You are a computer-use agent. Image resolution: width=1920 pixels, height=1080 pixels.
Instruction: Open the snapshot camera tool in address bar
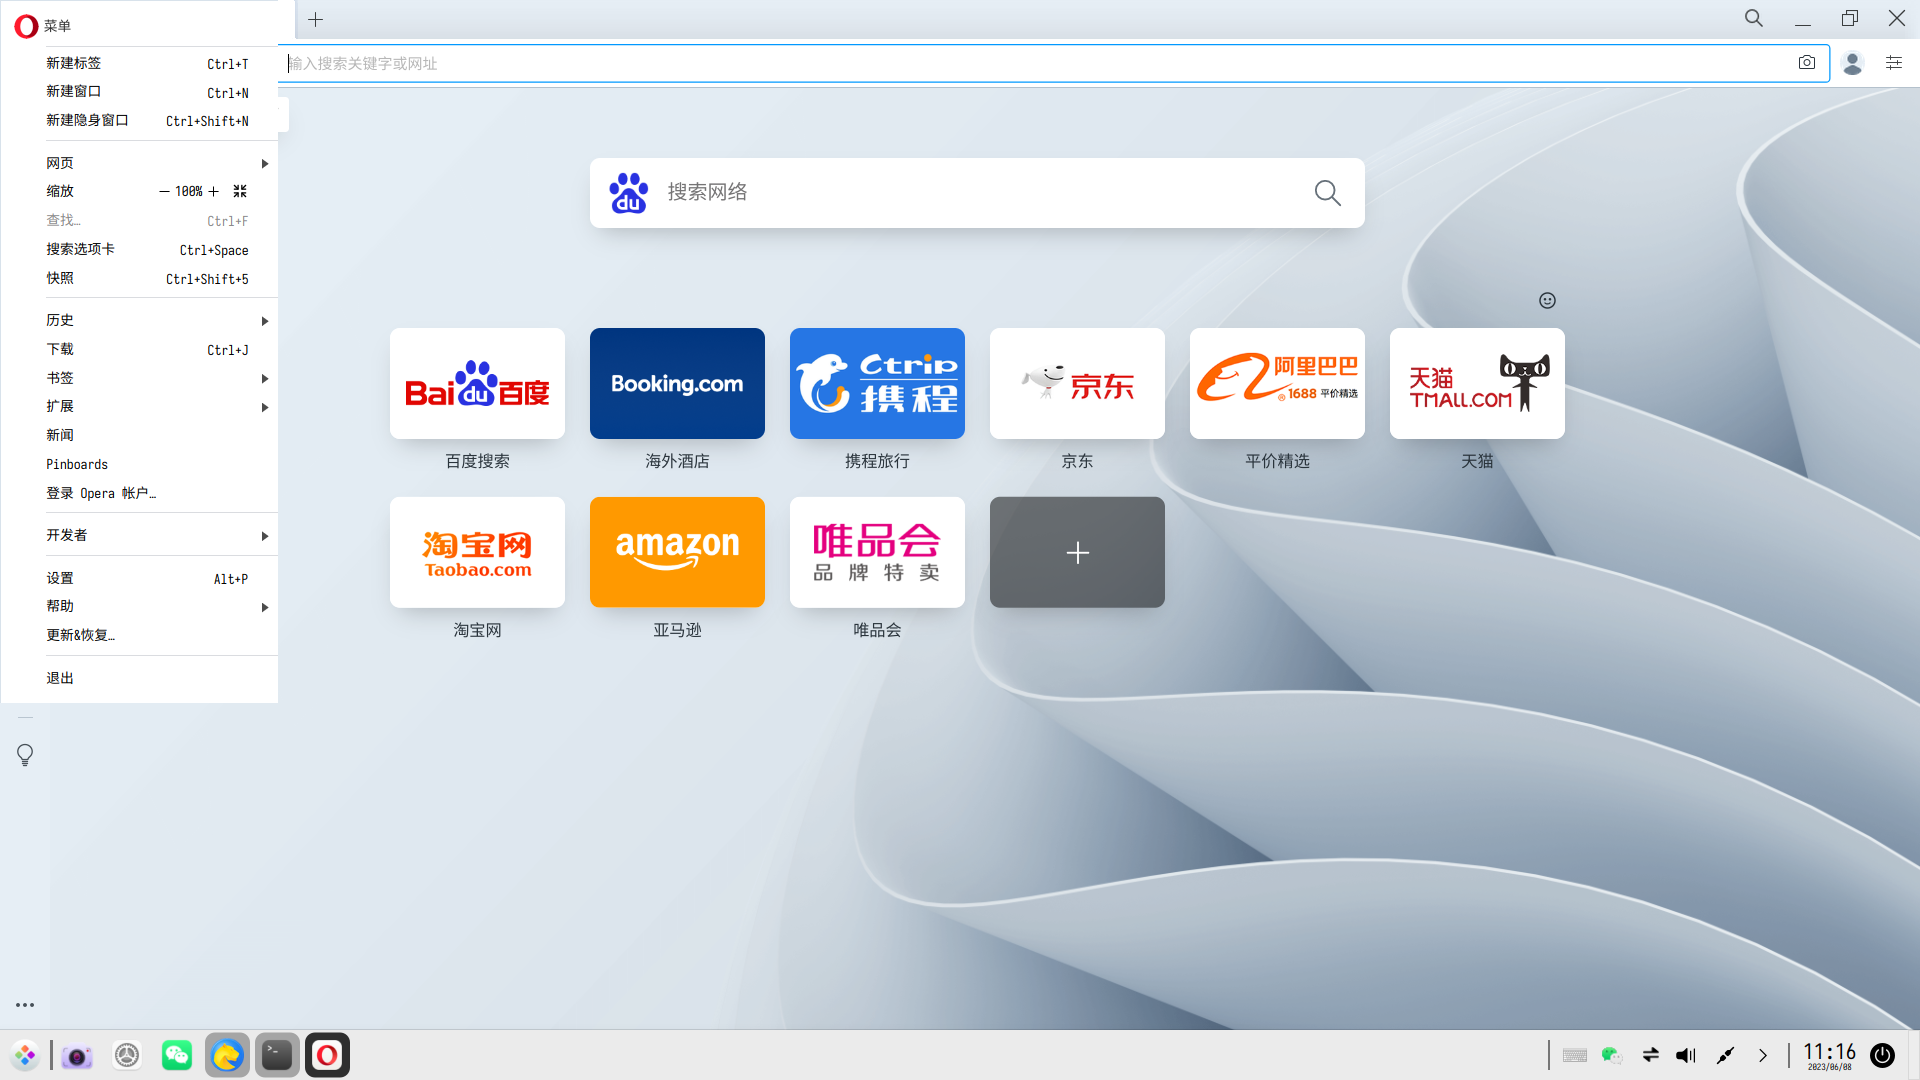(x=1806, y=63)
